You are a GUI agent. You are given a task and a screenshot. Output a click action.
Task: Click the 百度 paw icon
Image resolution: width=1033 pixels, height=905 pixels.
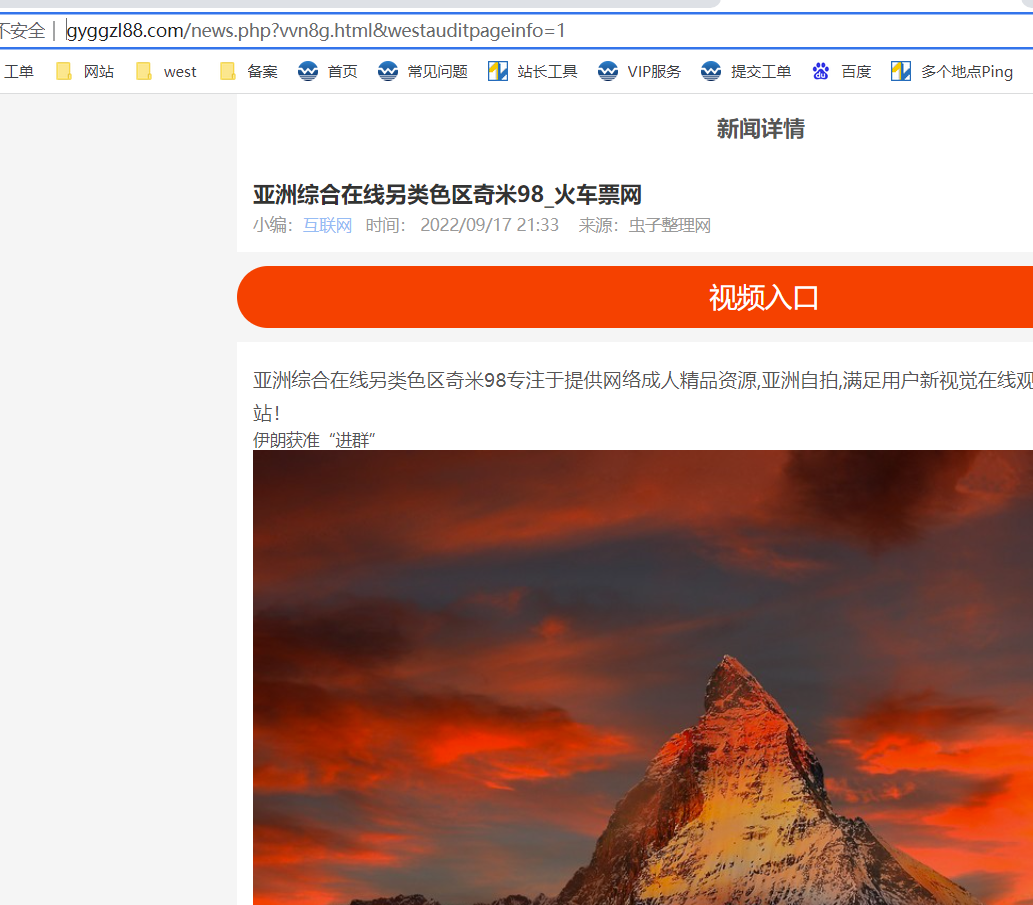point(820,71)
